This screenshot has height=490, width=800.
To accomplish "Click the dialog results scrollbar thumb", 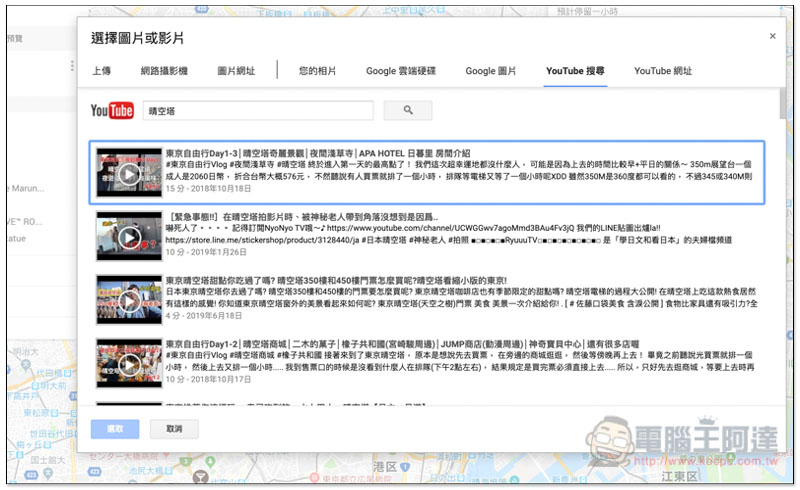I will click(x=782, y=104).
